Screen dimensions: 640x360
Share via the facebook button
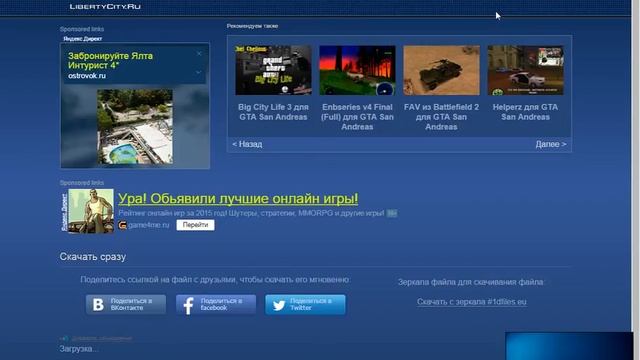[216, 304]
